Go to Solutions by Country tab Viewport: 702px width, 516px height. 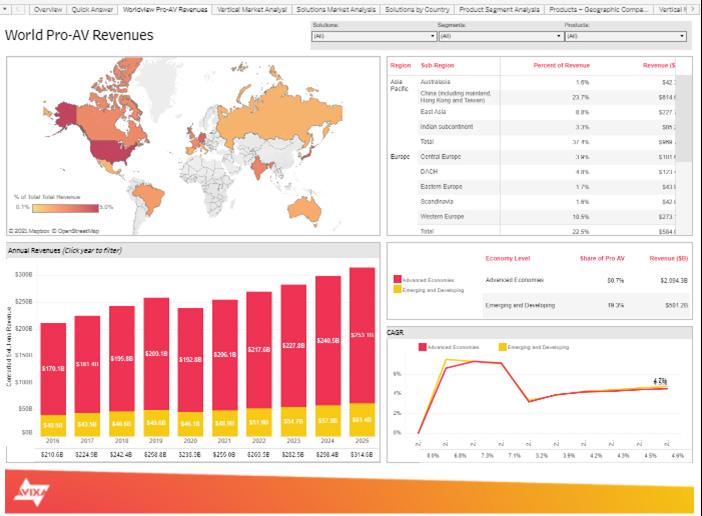pyautogui.click(x=417, y=9)
